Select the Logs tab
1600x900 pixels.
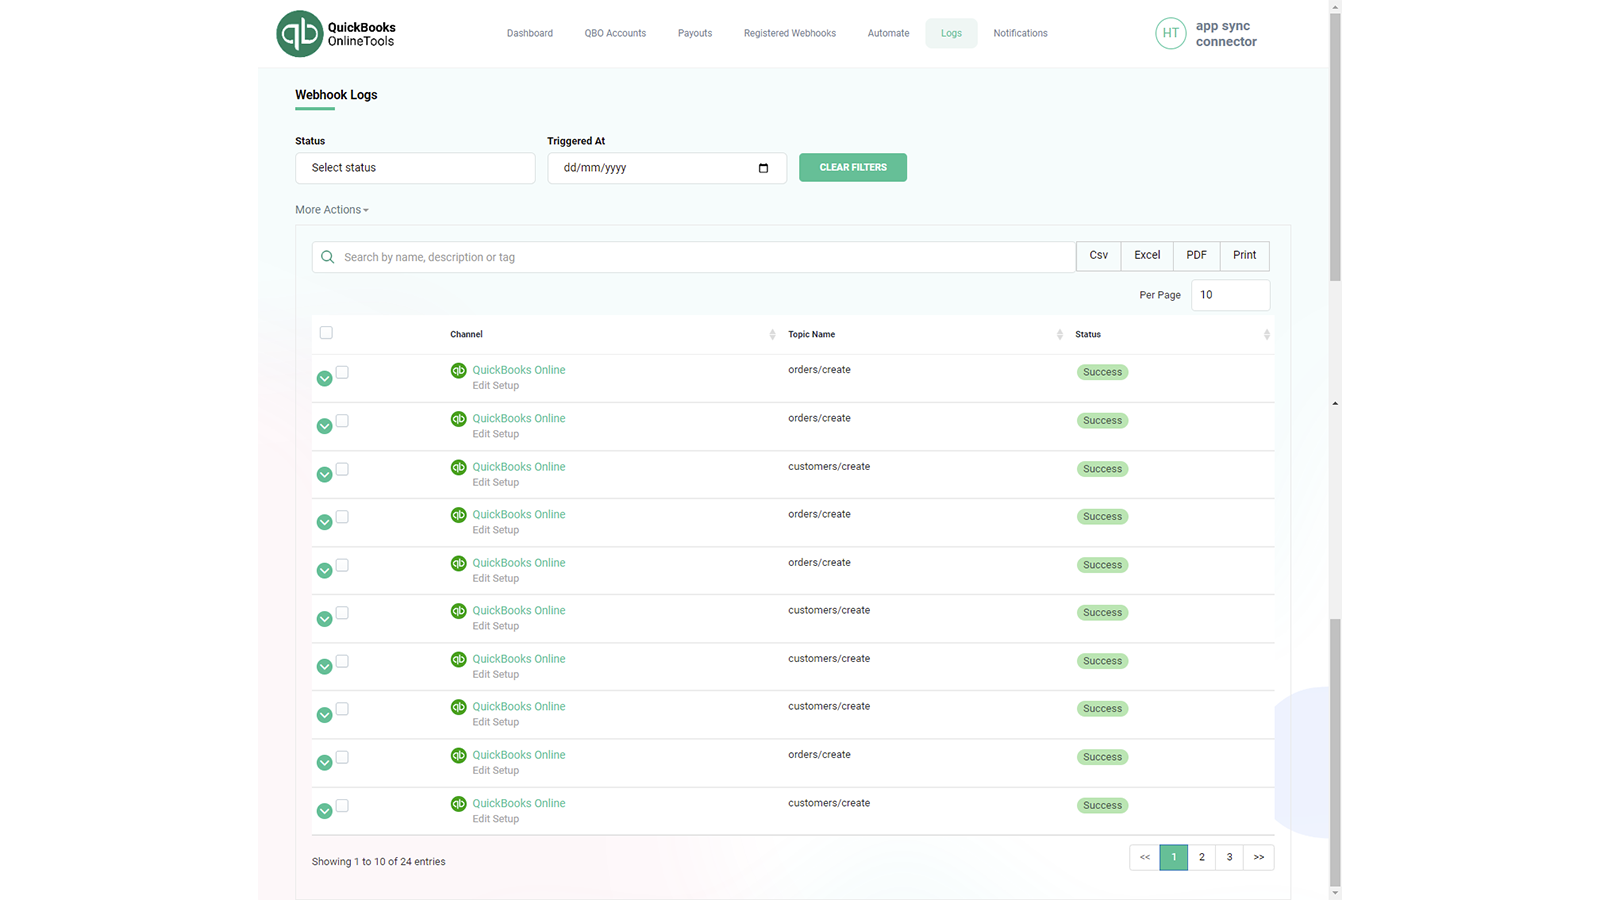click(x=951, y=33)
